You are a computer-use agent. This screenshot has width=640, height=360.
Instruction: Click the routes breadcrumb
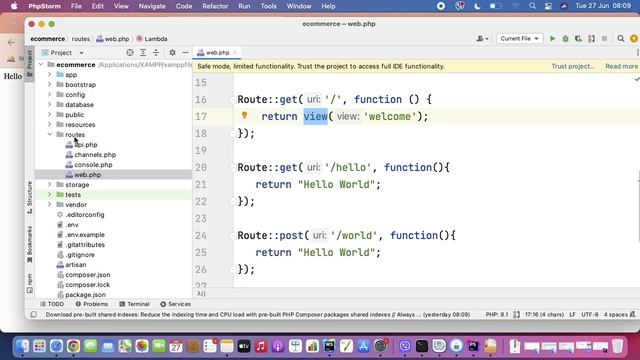tap(81, 39)
